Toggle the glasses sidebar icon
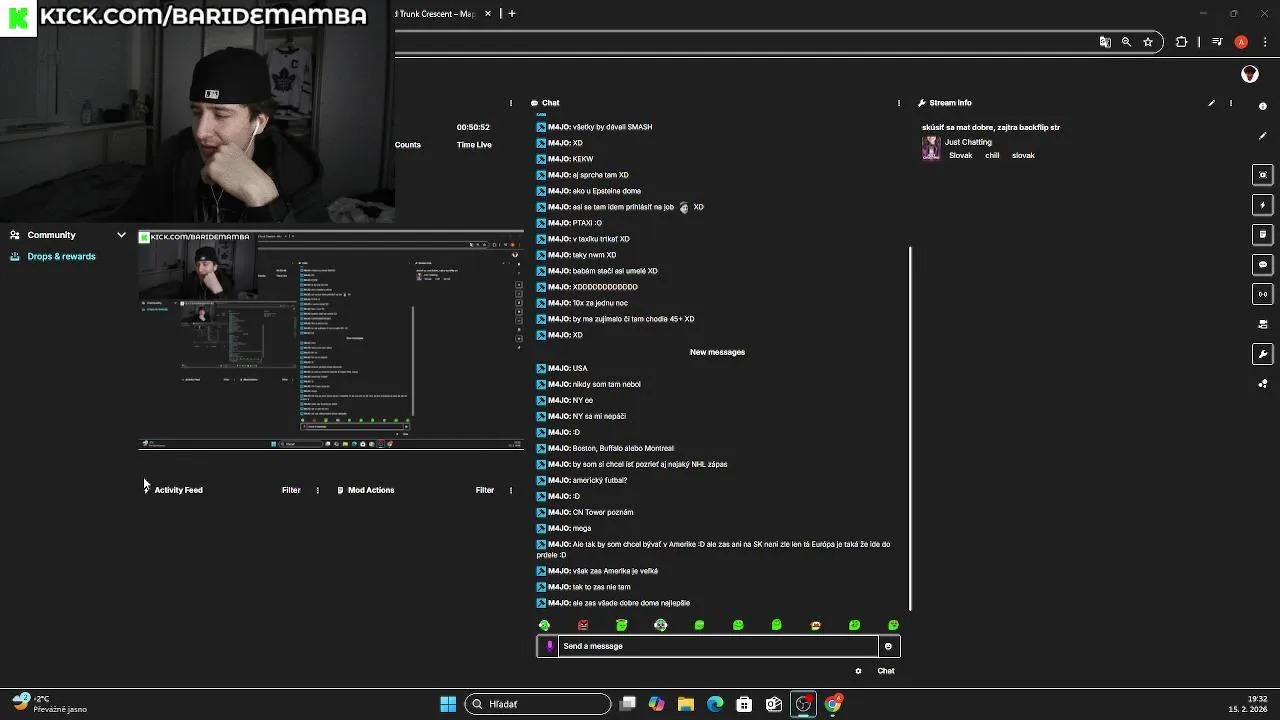The image size is (1280, 720). (x=1263, y=294)
